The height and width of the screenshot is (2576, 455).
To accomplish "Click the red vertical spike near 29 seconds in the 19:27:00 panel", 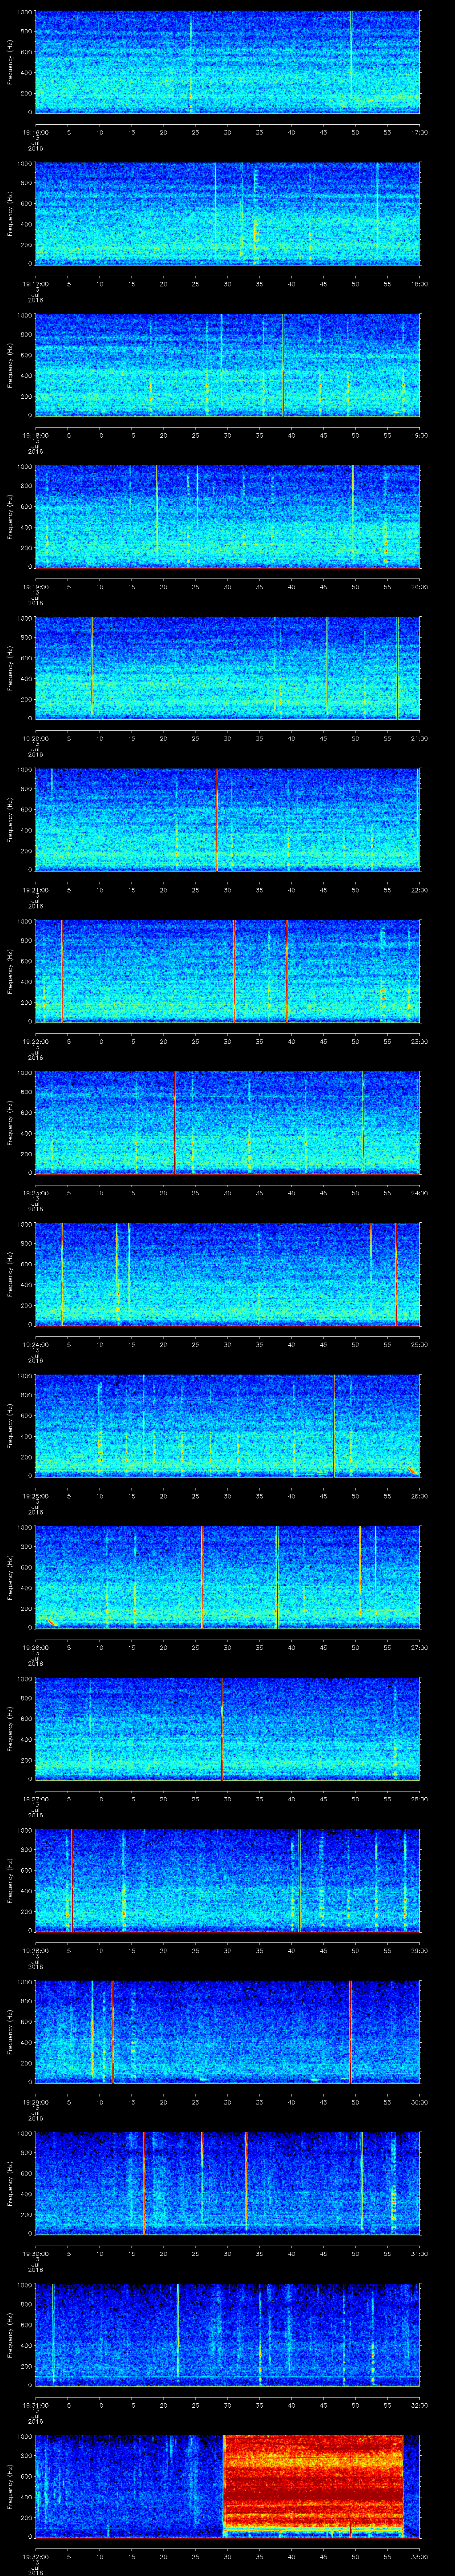I will point(222,1729).
